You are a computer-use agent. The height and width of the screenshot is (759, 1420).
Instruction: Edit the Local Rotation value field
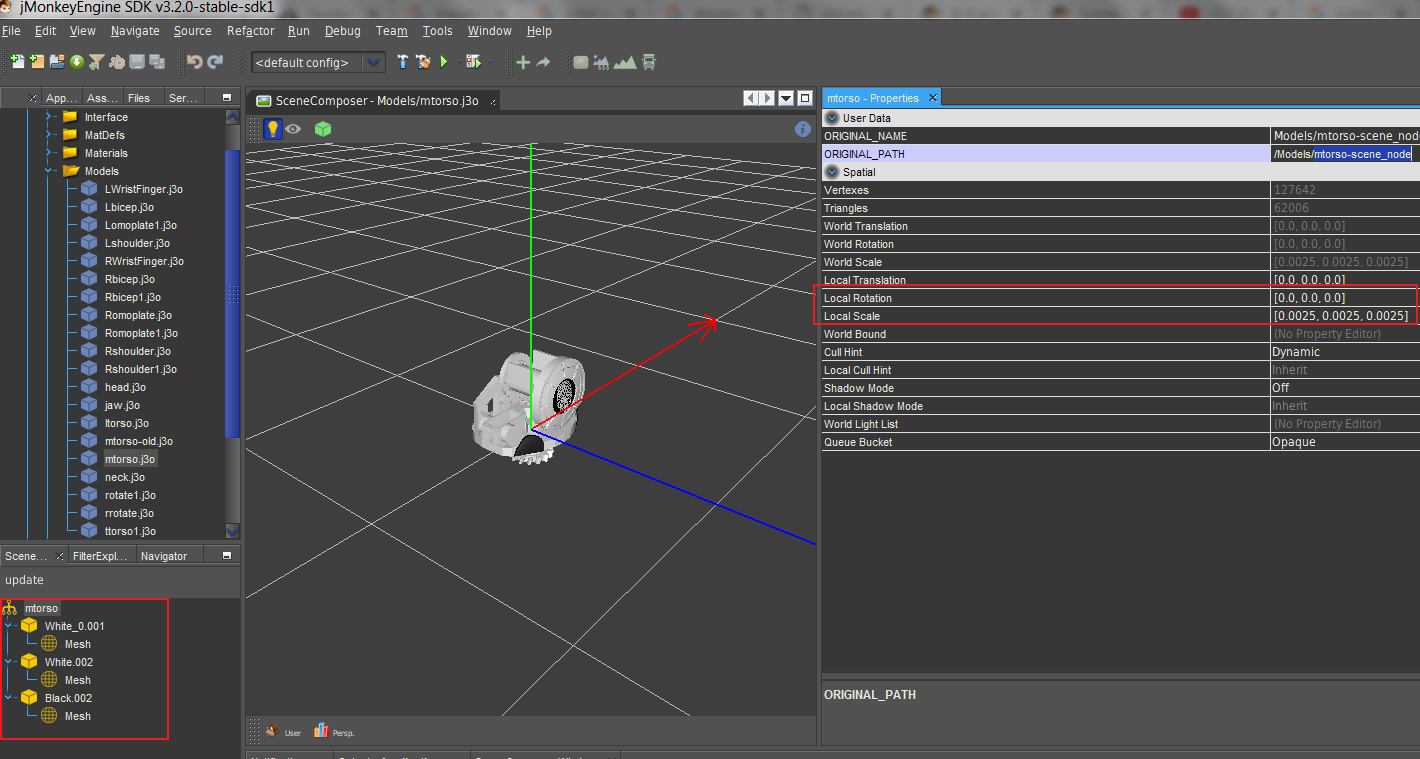coord(1344,298)
